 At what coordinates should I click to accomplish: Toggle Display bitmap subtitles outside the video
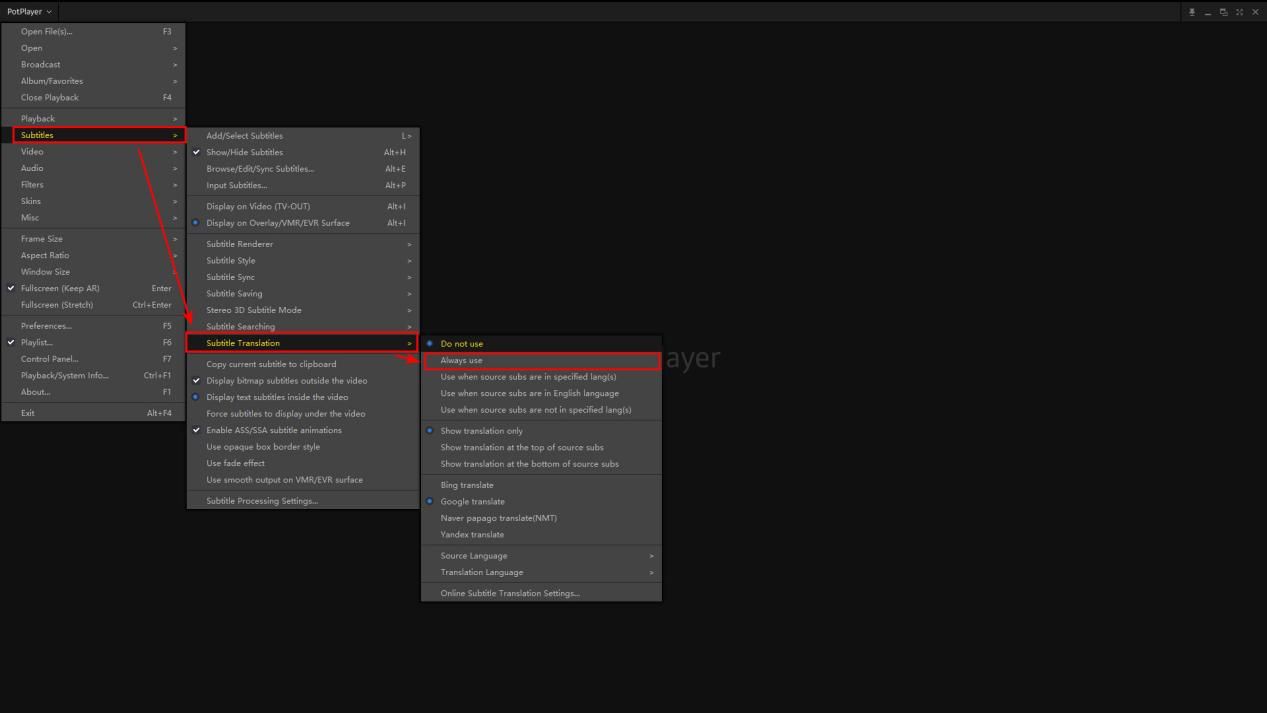(302, 380)
